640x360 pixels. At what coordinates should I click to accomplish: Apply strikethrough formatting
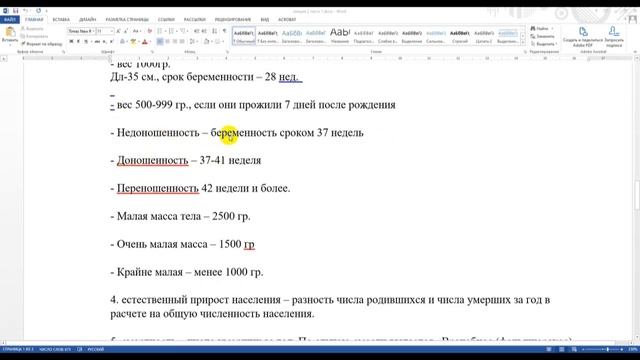point(97,42)
